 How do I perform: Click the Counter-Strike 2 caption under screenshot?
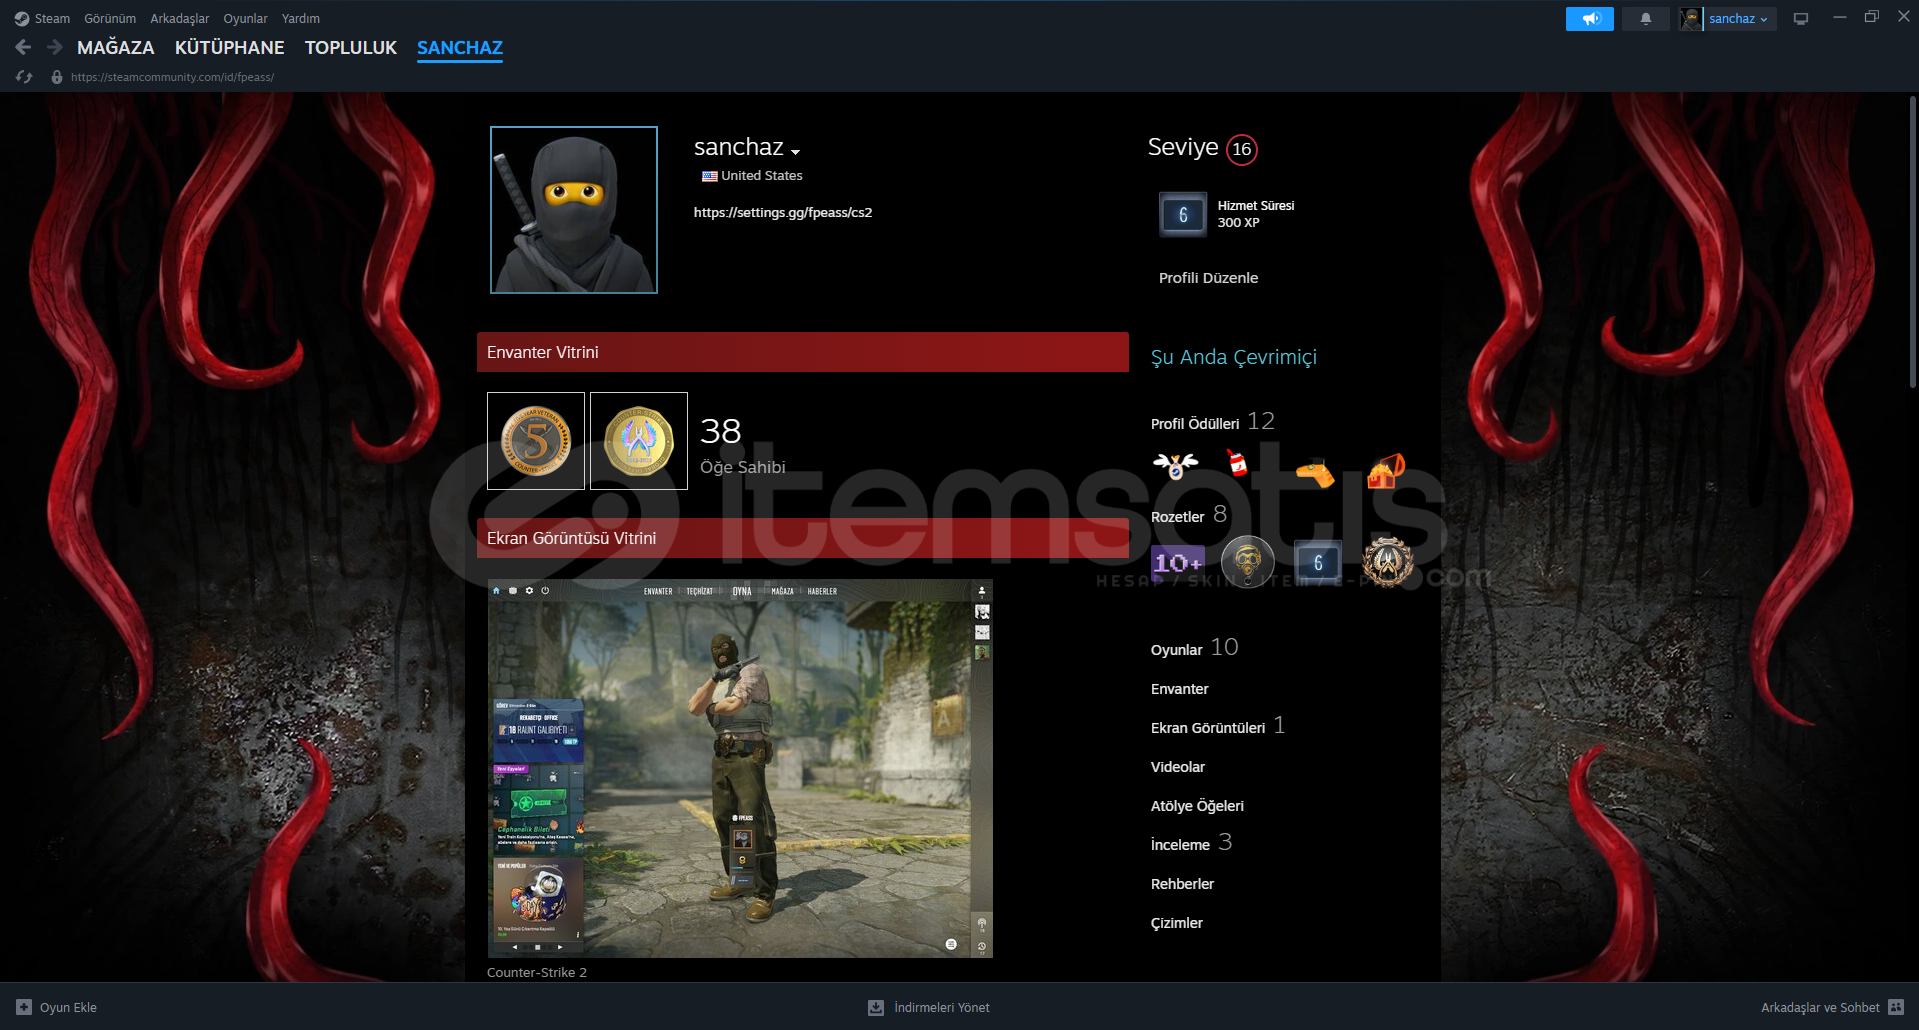[537, 972]
